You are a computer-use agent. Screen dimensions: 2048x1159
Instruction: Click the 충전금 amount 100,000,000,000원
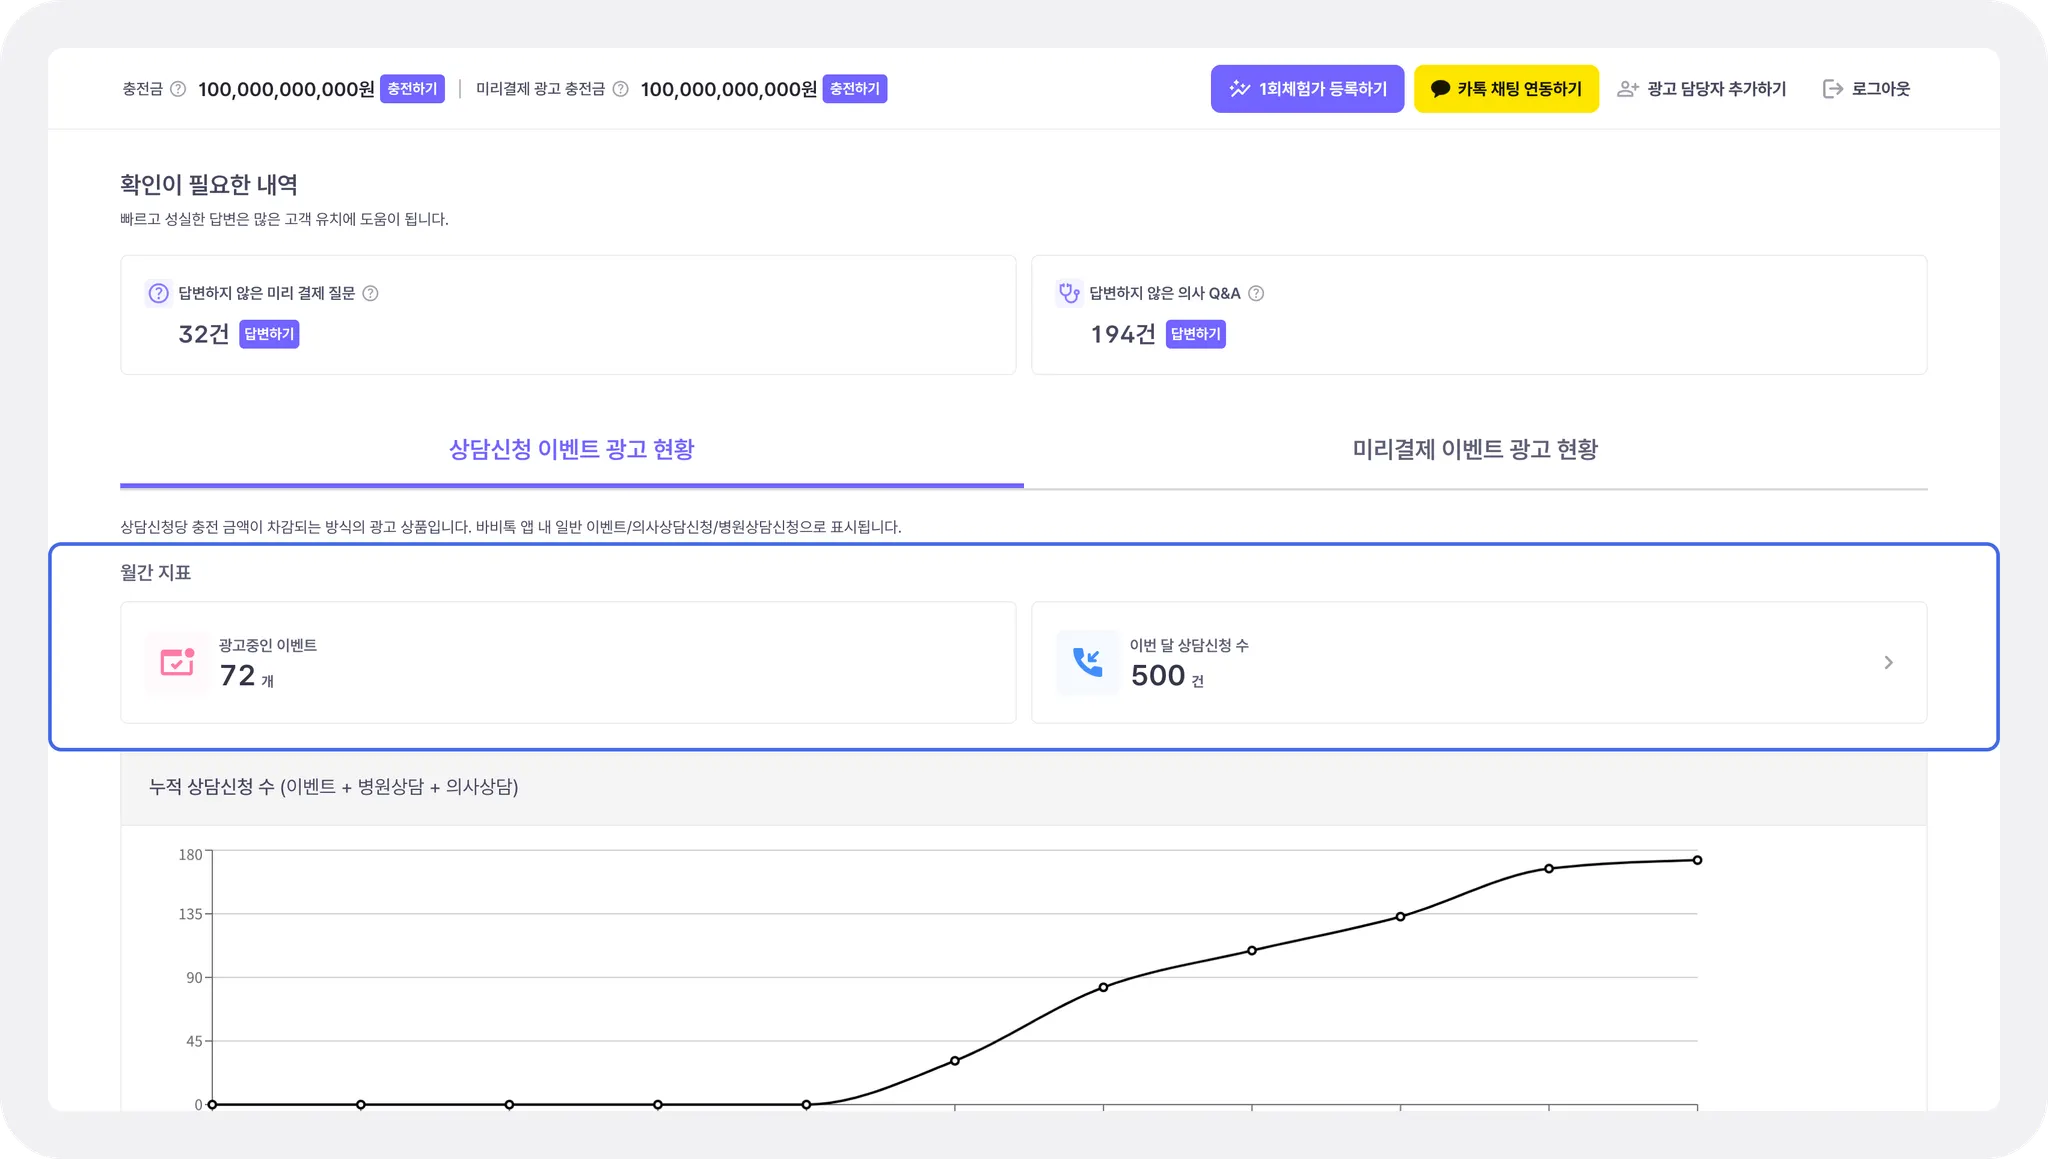[x=286, y=89]
